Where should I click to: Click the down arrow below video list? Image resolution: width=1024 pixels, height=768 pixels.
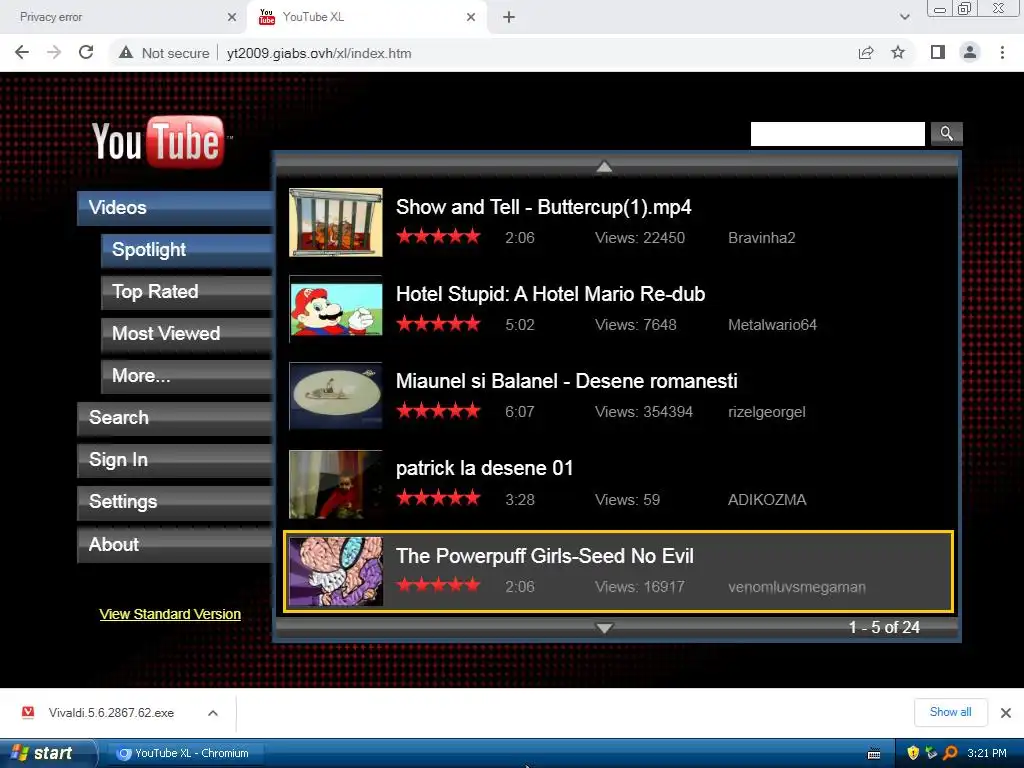[x=604, y=628]
